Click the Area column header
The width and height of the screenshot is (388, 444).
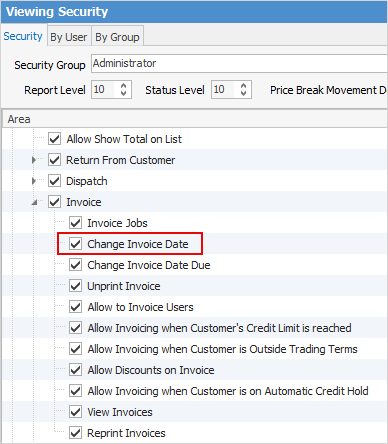coord(195,119)
